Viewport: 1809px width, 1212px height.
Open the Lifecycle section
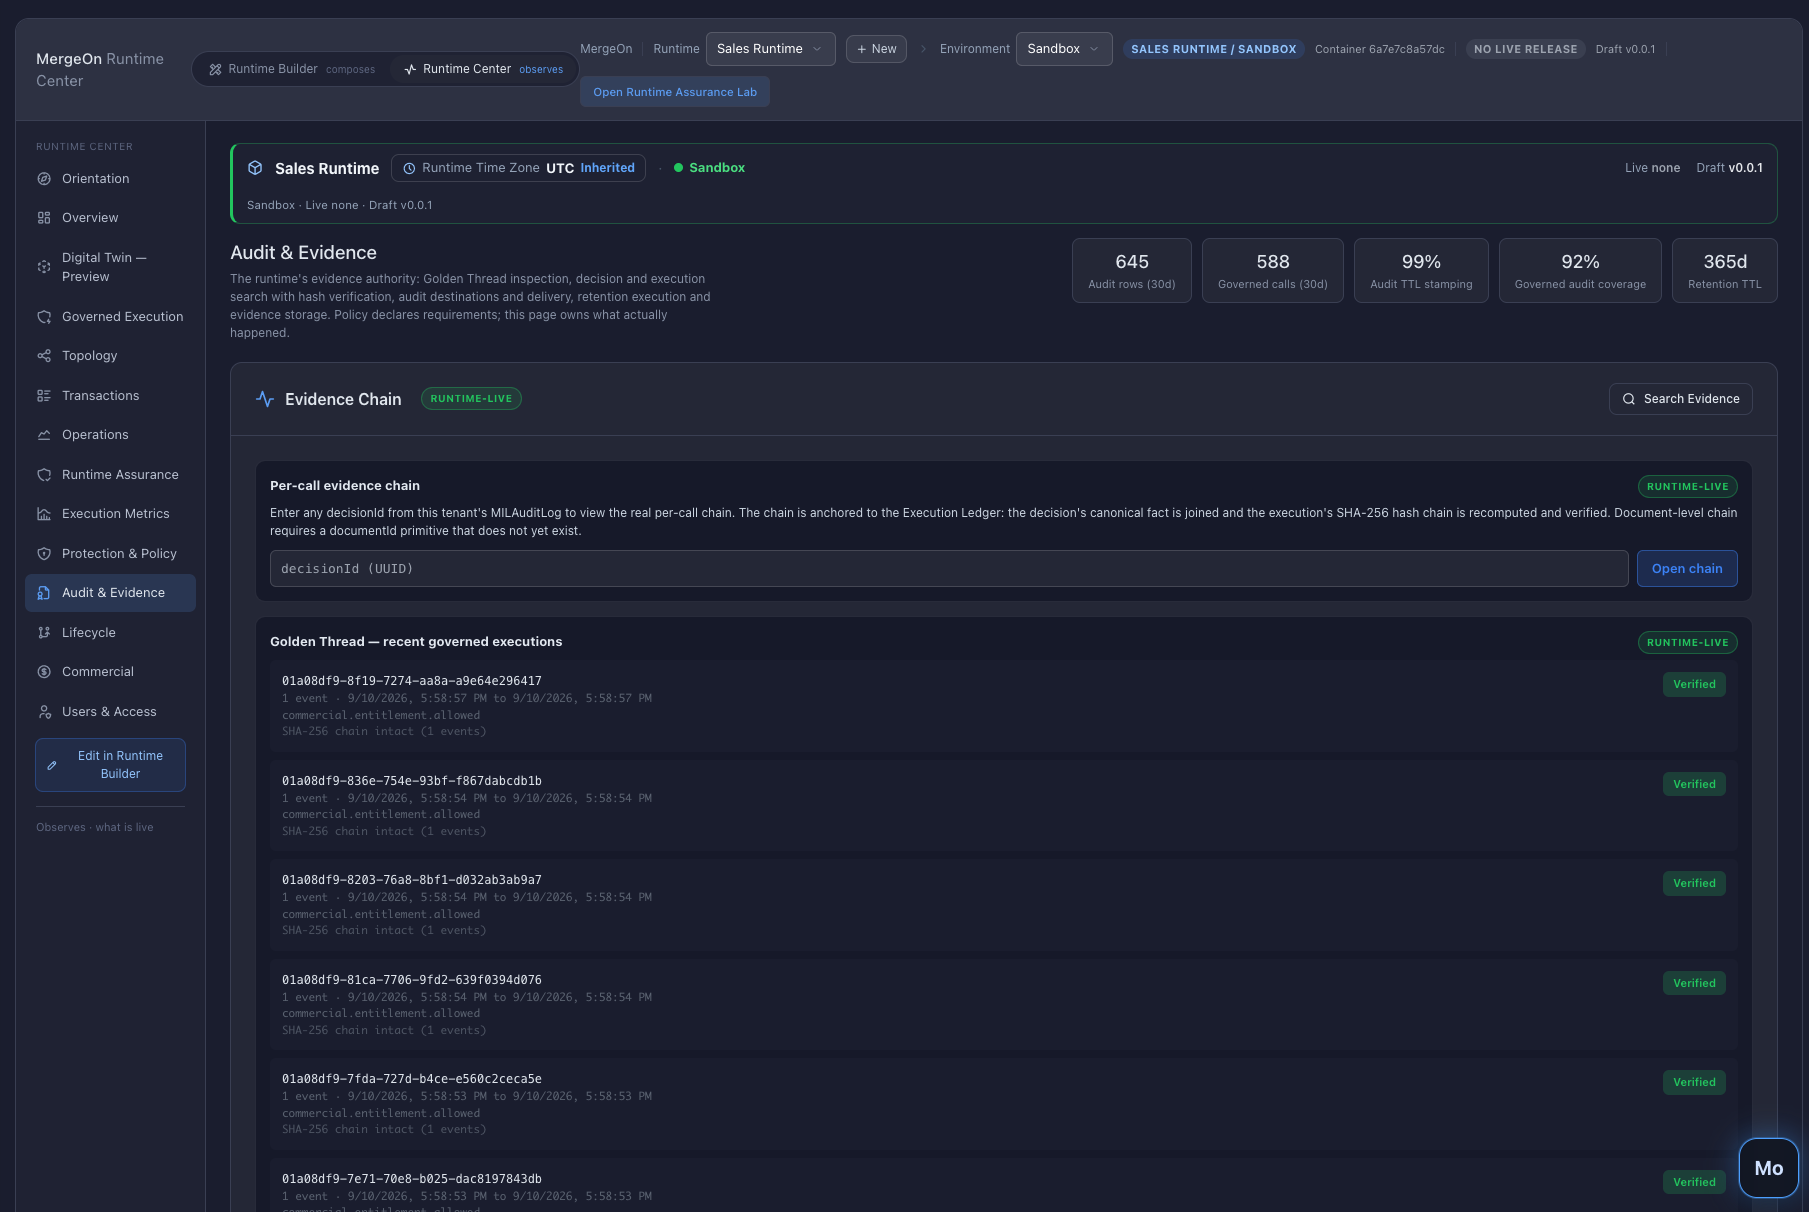point(110,633)
